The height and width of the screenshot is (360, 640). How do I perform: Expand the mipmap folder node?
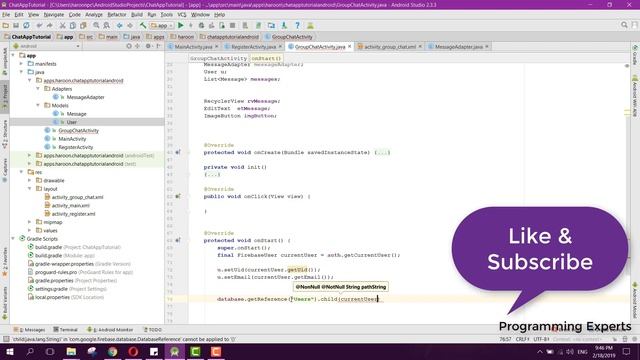coord(29,222)
